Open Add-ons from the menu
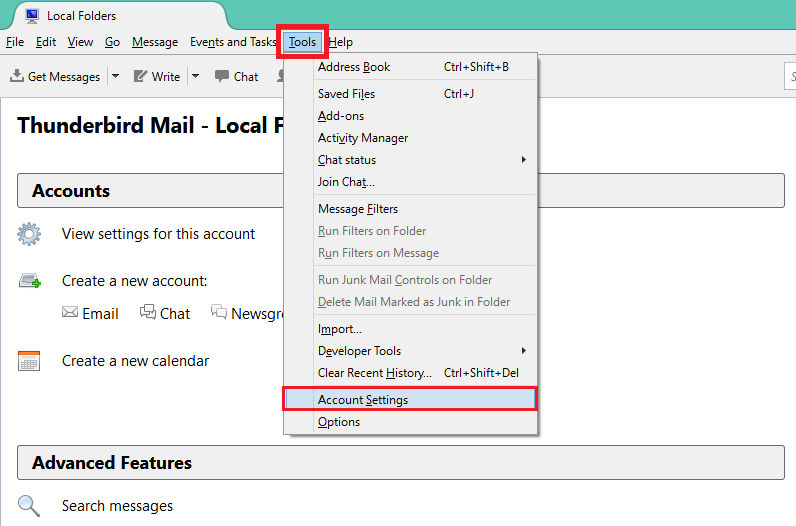796x526 pixels. point(410,116)
